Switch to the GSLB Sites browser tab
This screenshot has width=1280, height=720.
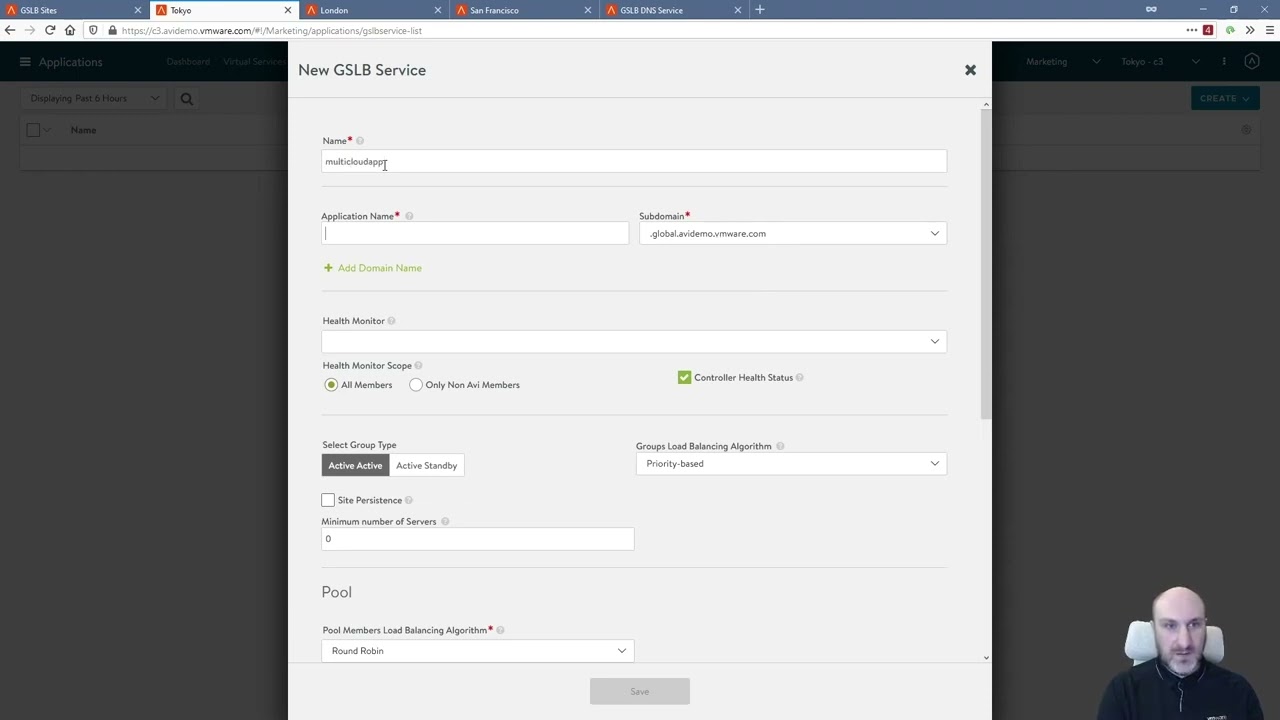(x=75, y=10)
